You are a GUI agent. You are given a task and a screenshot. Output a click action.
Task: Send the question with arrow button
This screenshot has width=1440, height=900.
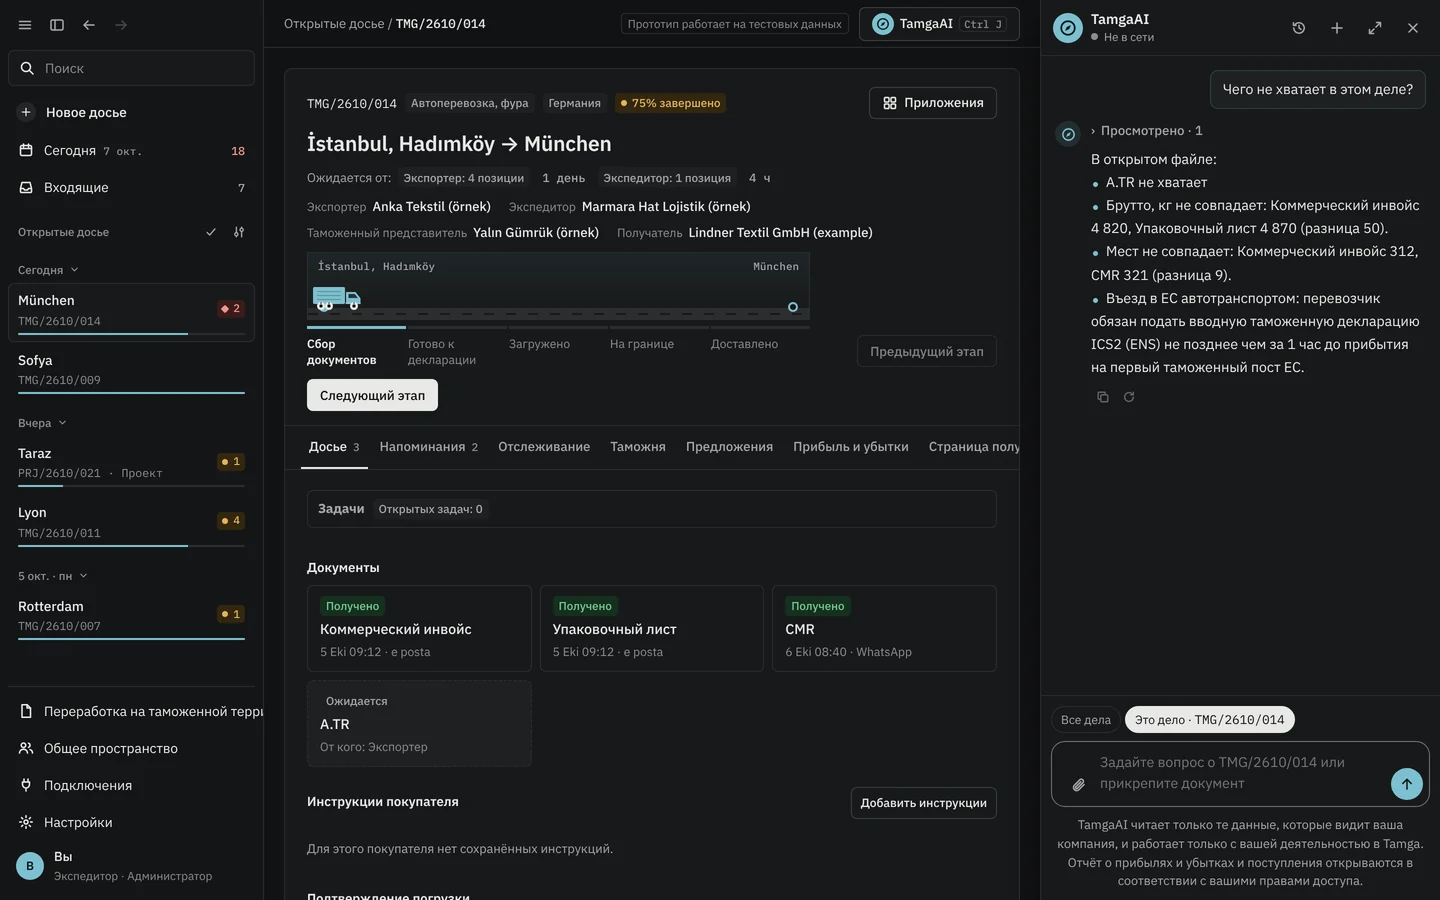coord(1406,784)
